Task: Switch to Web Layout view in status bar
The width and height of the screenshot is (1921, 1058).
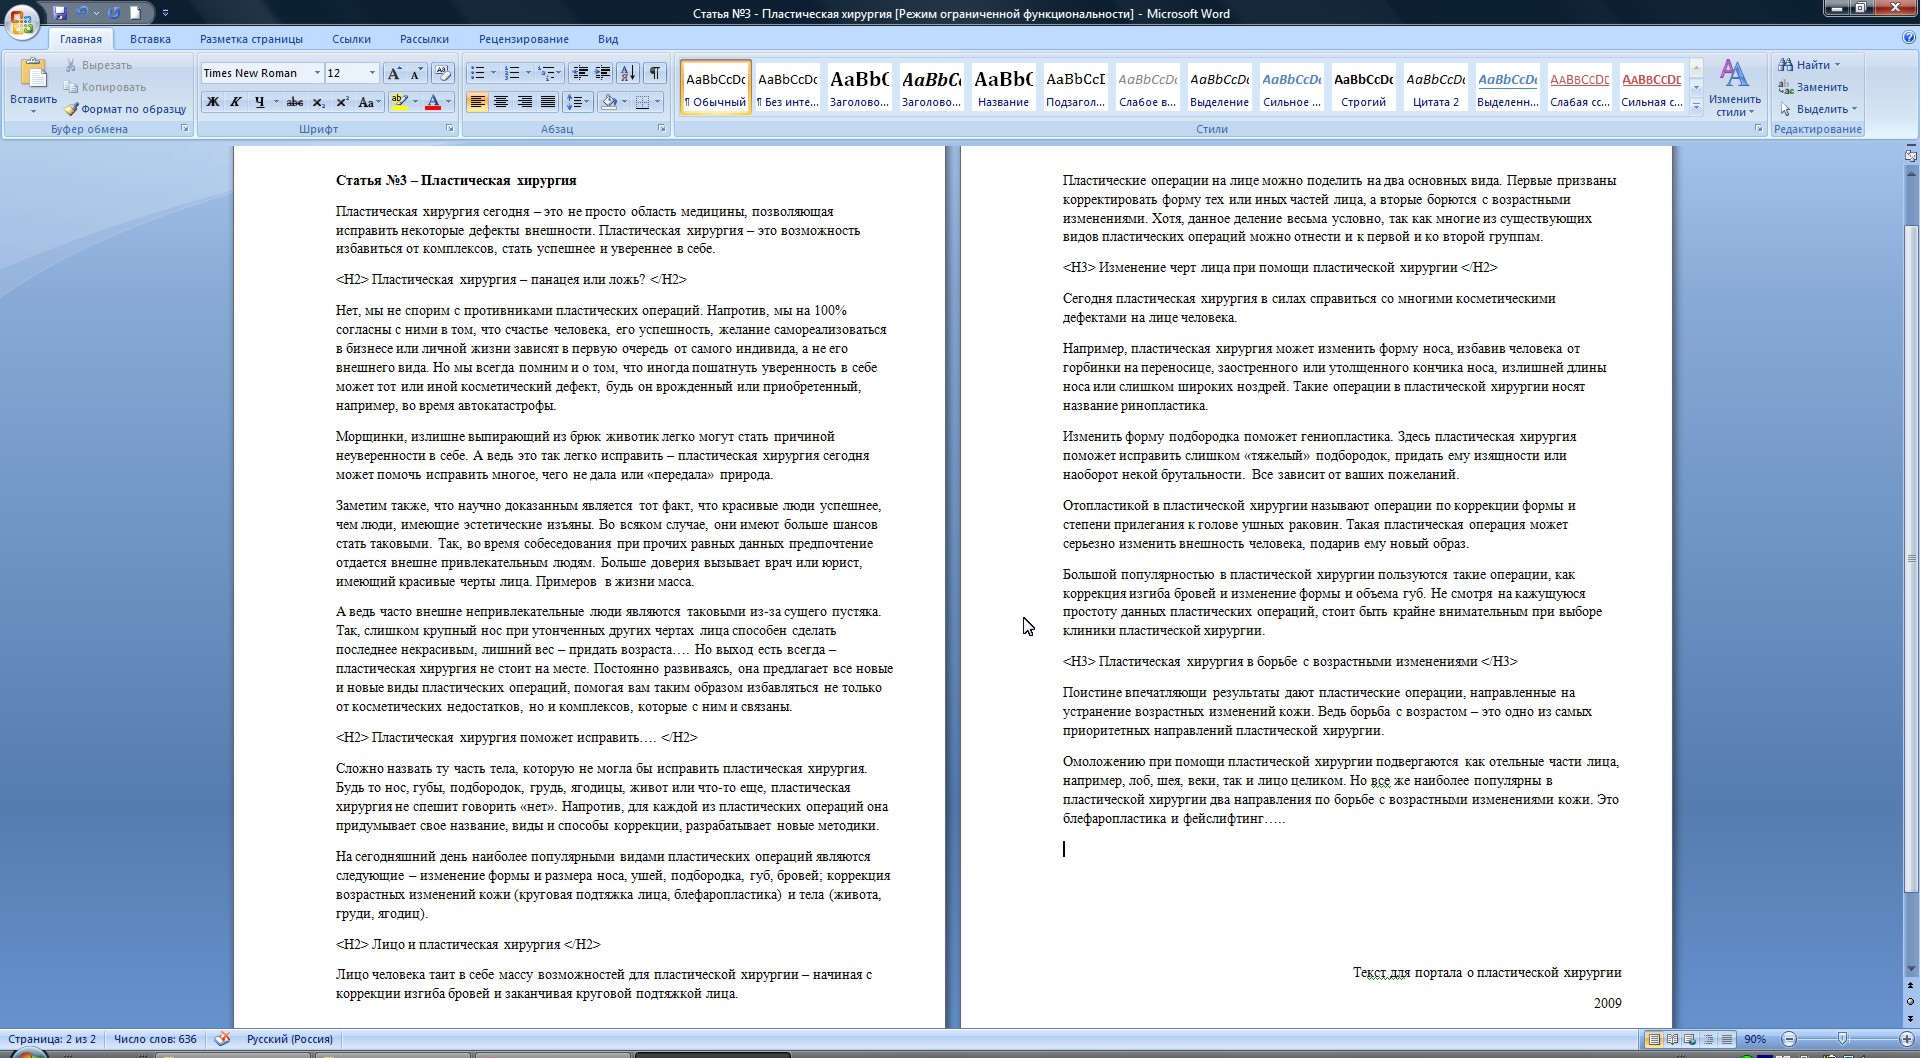Action: (x=1690, y=1039)
